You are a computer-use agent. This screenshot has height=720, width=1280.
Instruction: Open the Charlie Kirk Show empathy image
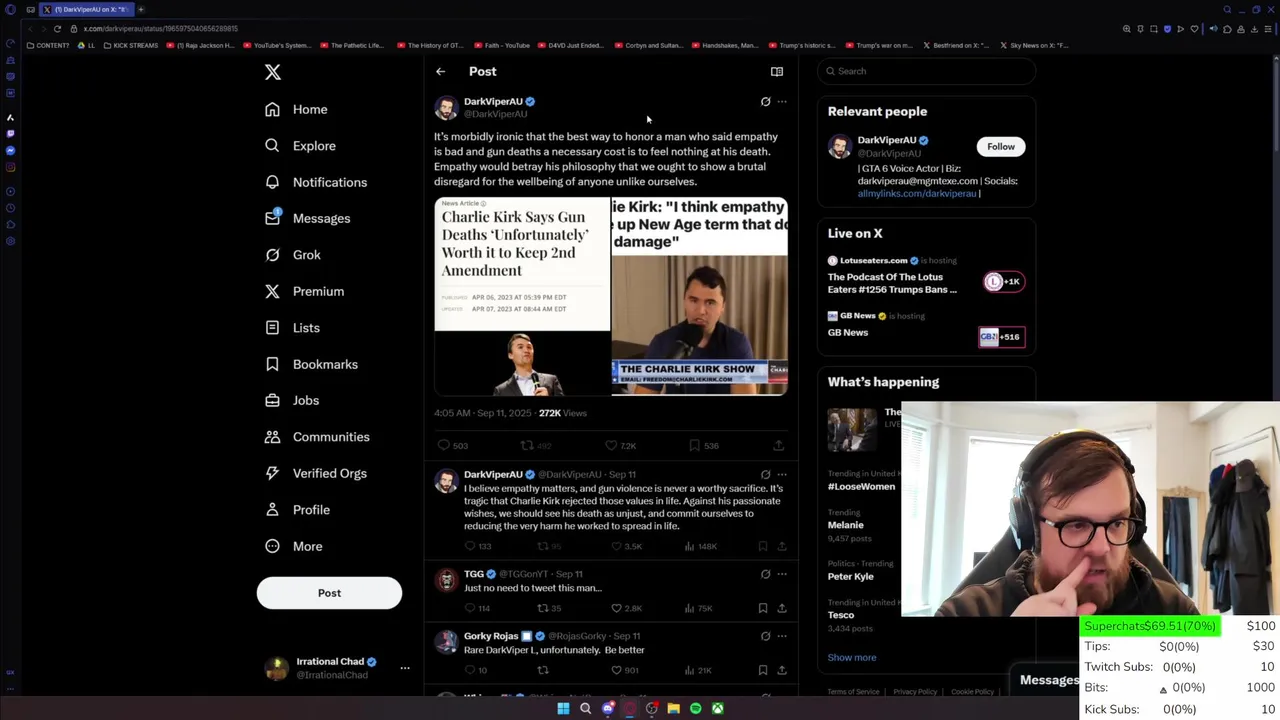(x=700, y=296)
